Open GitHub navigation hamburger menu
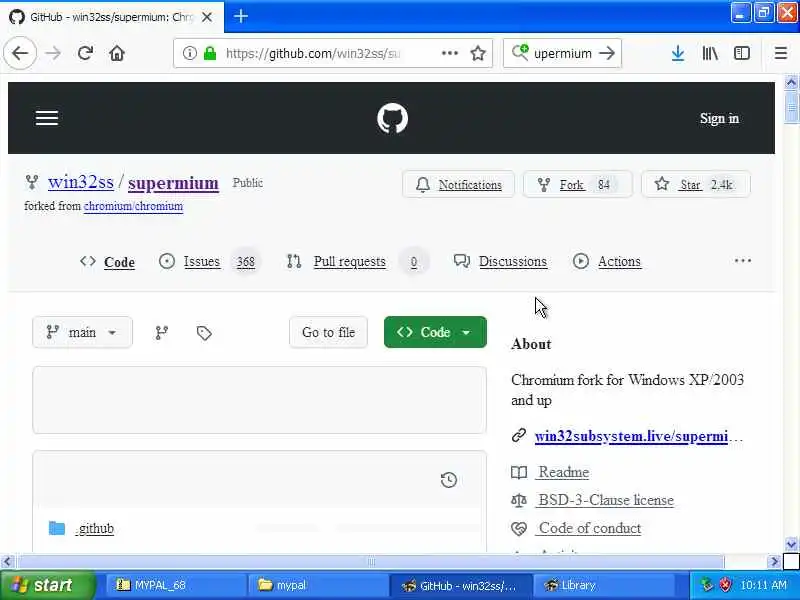The image size is (800, 600). tap(47, 118)
